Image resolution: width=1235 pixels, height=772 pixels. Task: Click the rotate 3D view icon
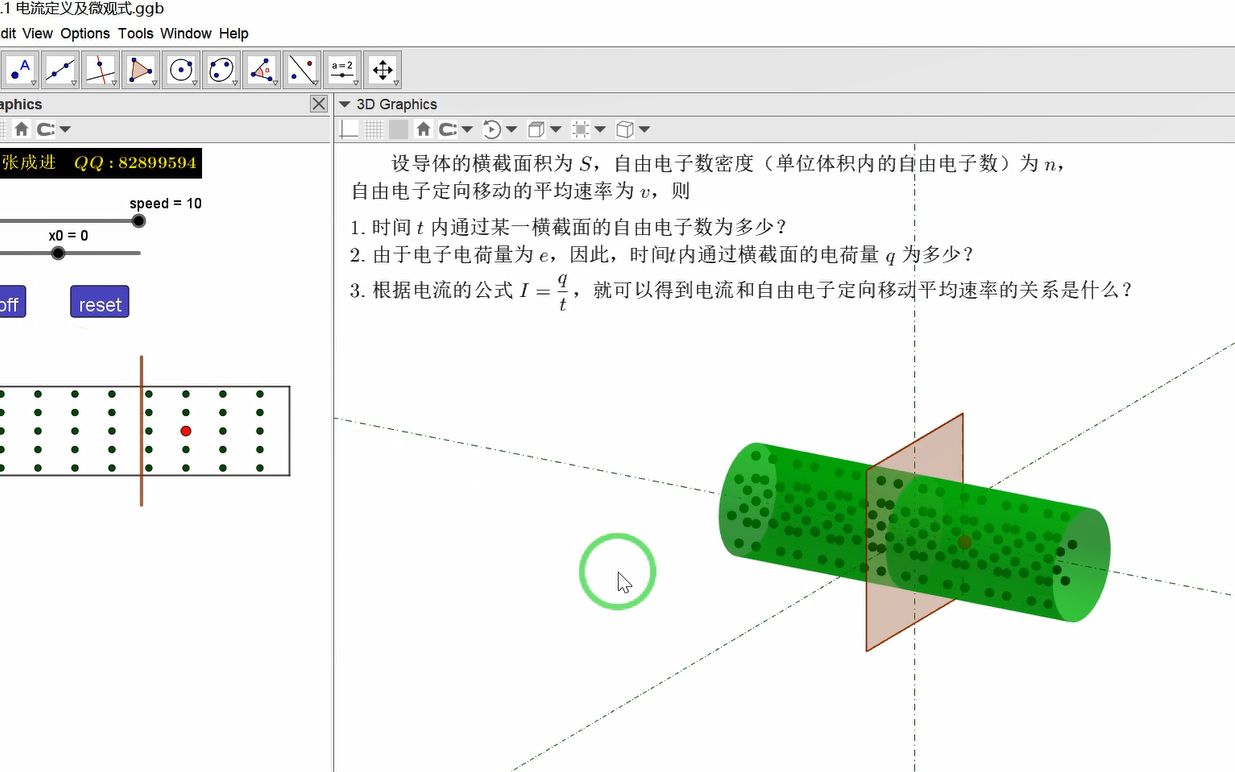click(x=492, y=129)
